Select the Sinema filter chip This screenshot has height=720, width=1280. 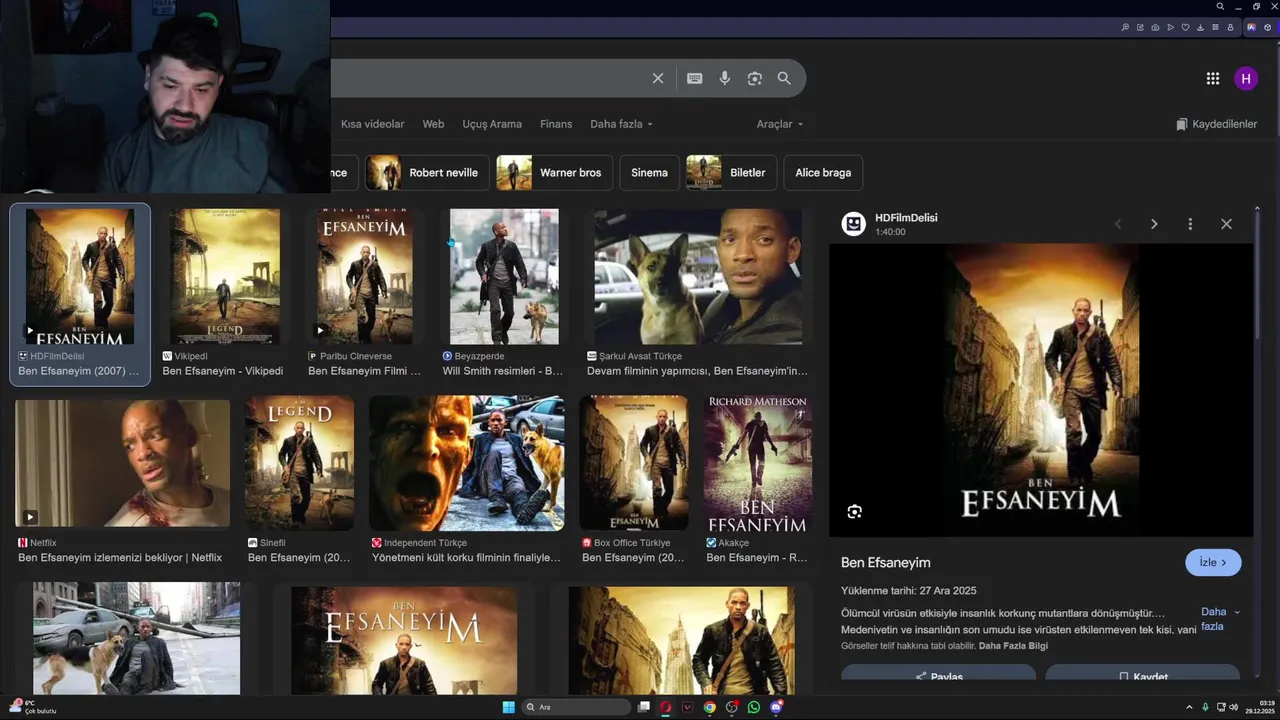(649, 173)
